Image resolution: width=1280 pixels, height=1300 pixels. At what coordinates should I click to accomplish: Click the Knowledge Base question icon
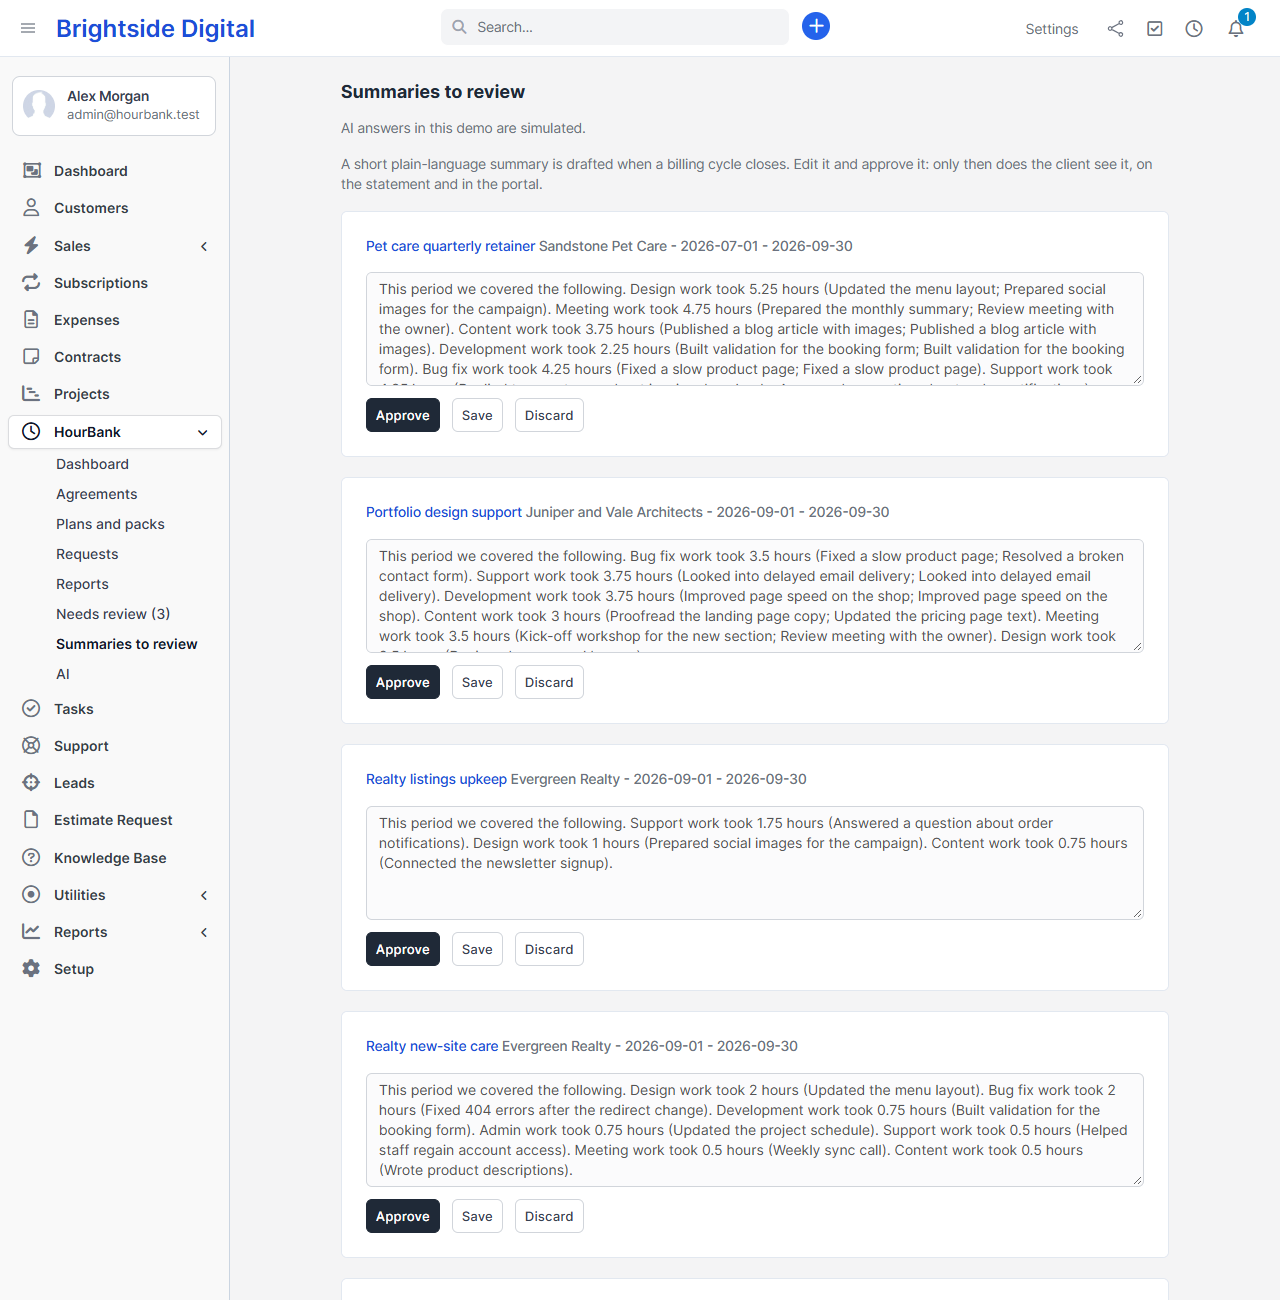32,858
